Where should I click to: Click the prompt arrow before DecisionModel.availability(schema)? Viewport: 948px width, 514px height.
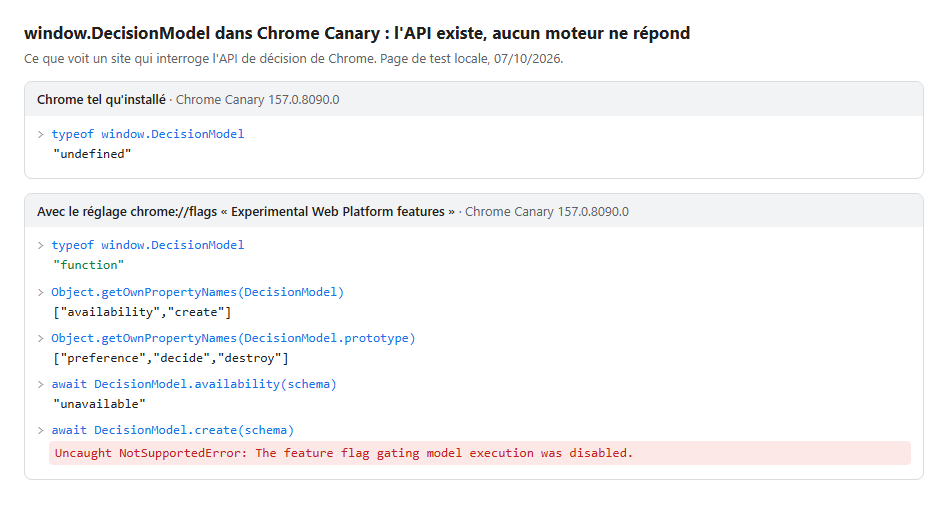[41, 385]
